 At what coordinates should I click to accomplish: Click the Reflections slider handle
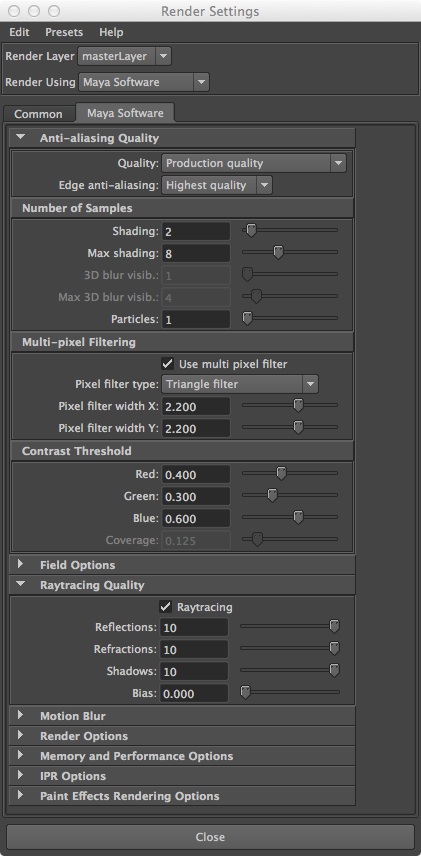335,627
